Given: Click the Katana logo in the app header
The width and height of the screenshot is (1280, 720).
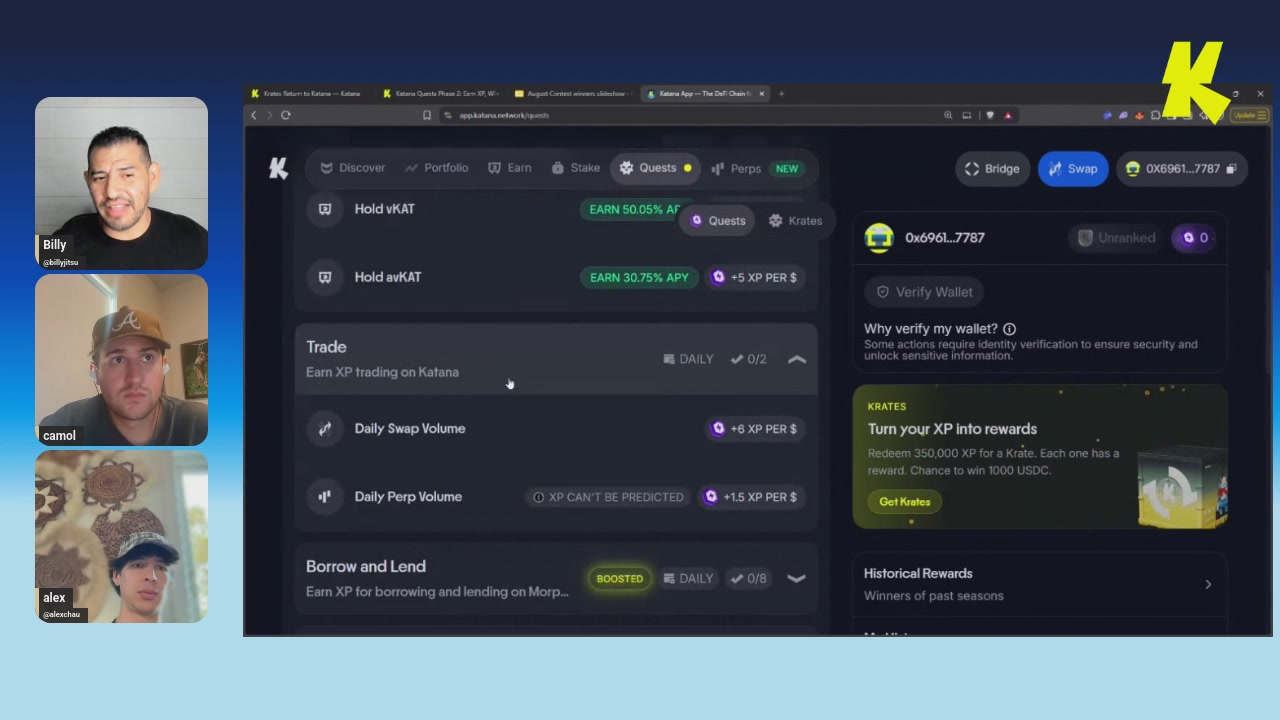Looking at the screenshot, I should point(278,168).
